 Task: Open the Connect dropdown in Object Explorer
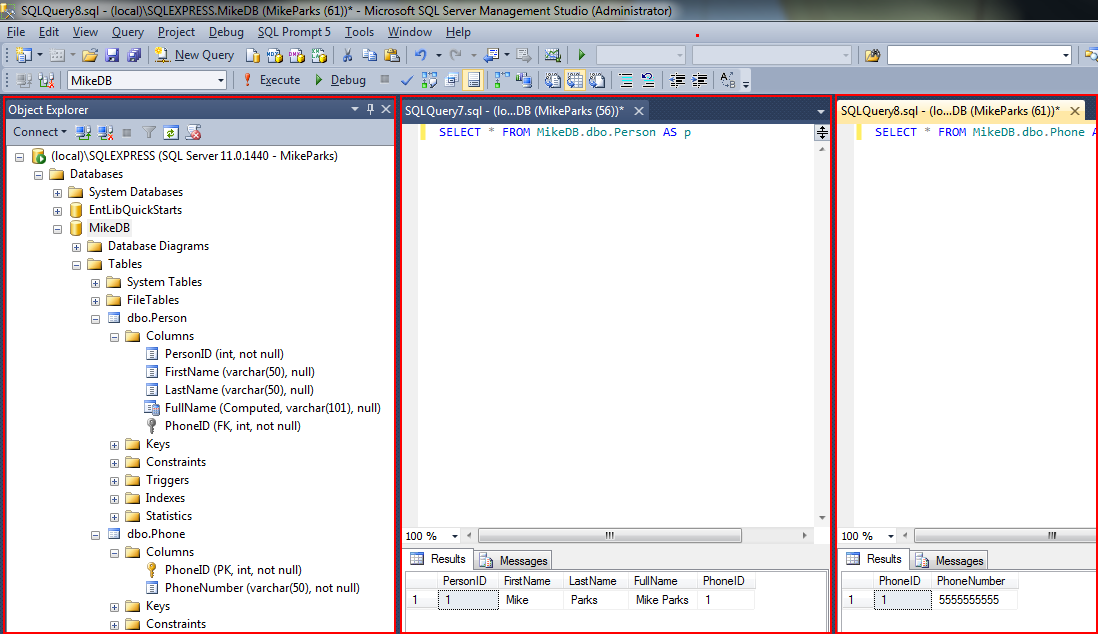[x=40, y=132]
